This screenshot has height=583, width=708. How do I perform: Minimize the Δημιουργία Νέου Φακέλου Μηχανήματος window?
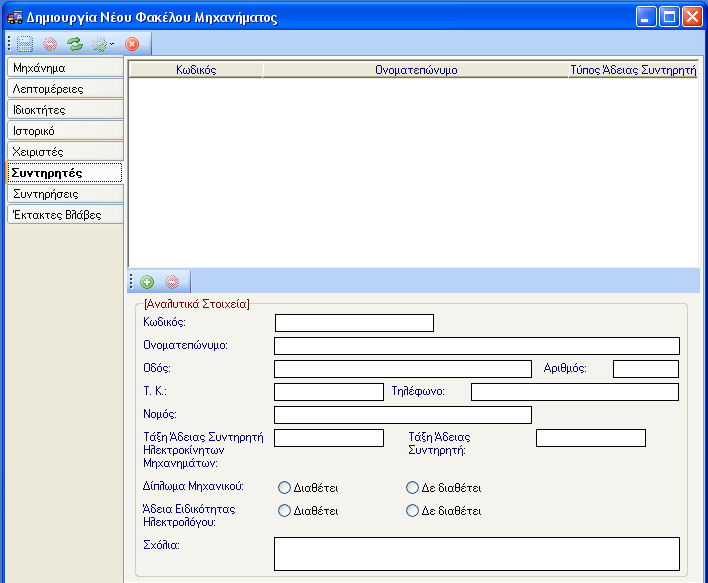[646, 17]
